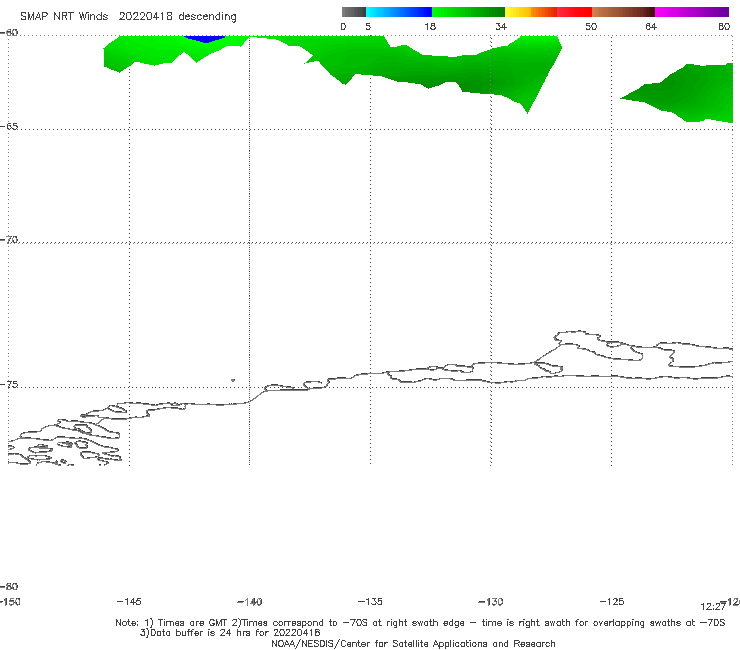The width and height of the screenshot is (740, 650).
Task: Click the '-145' longitude axis label
Action: tap(129, 601)
